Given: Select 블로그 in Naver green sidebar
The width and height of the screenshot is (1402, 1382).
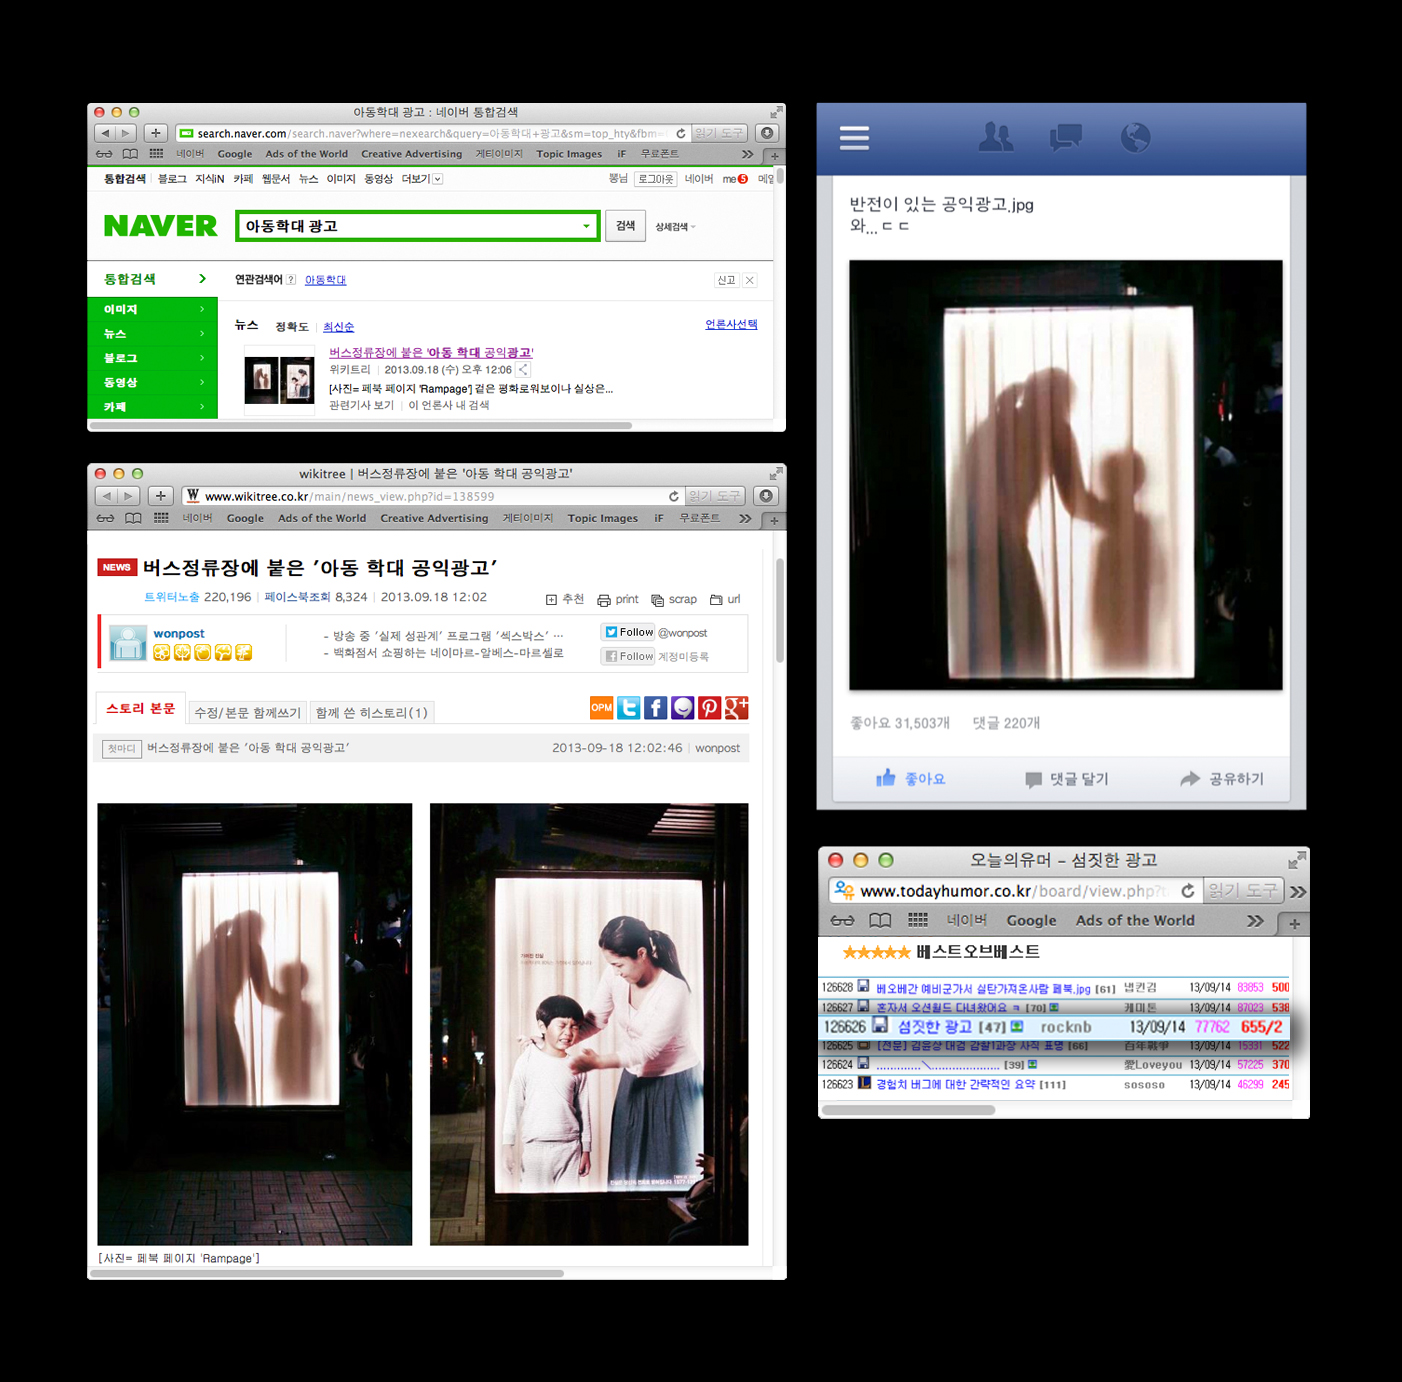Looking at the screenshot, I should pos(153,358).
